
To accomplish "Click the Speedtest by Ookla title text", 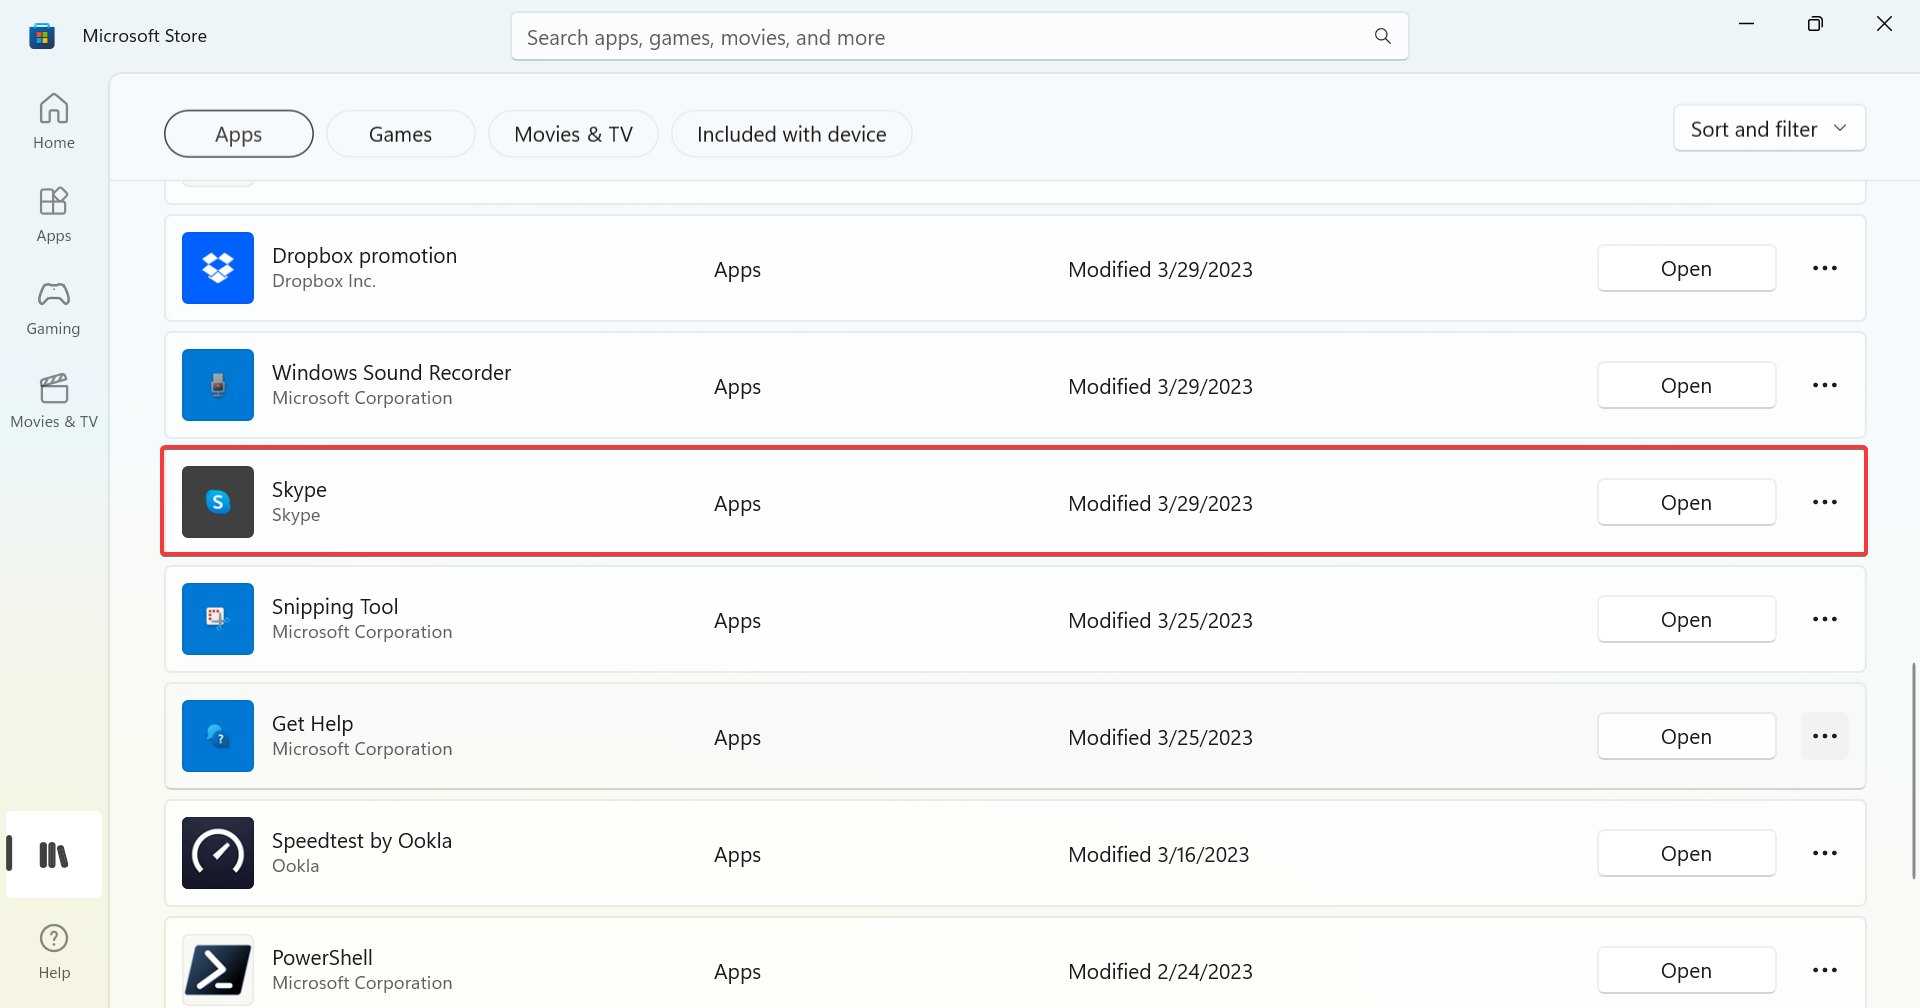I will pos(362,840).
